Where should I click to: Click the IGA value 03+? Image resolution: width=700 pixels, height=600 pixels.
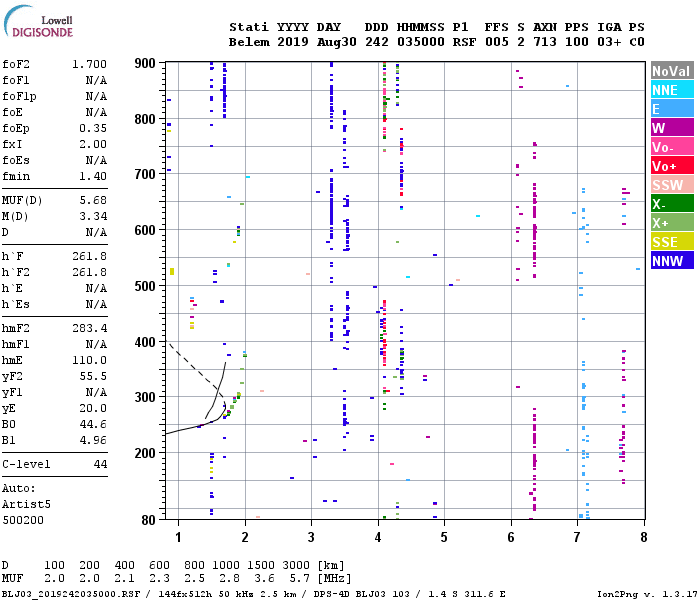point(609,42)
